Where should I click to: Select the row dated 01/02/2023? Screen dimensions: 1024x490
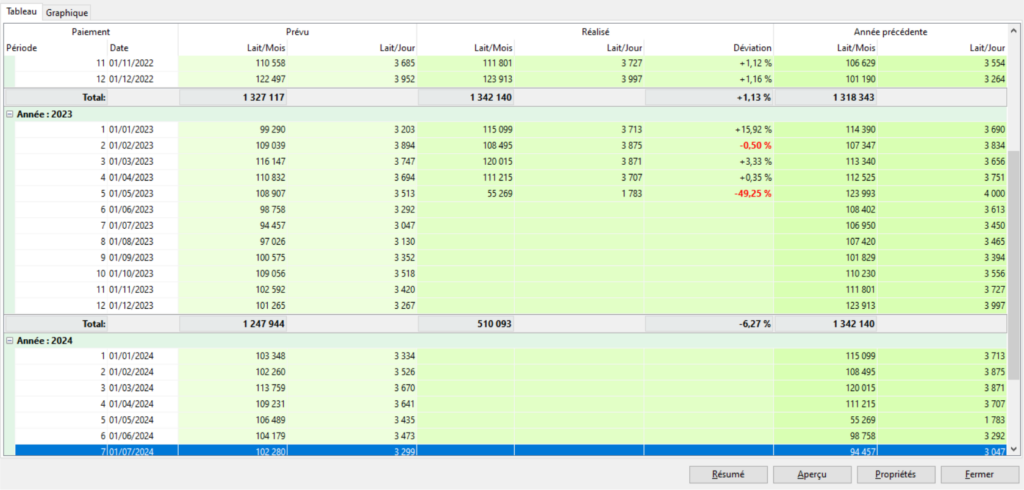click(x=505, y=146)
